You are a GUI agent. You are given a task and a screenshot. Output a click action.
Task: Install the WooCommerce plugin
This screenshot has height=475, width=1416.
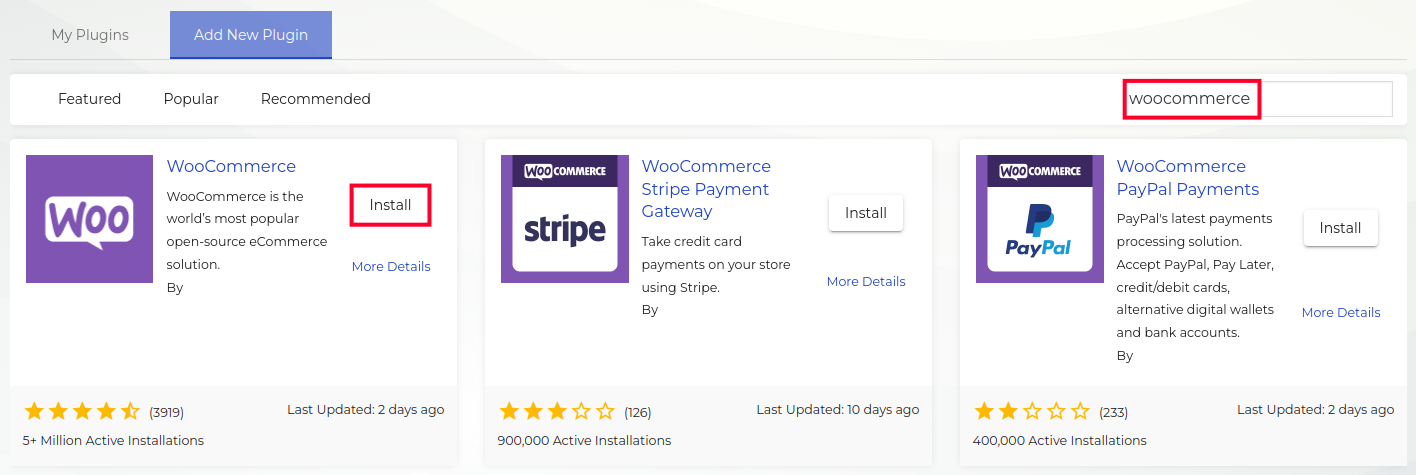(390, 205)
